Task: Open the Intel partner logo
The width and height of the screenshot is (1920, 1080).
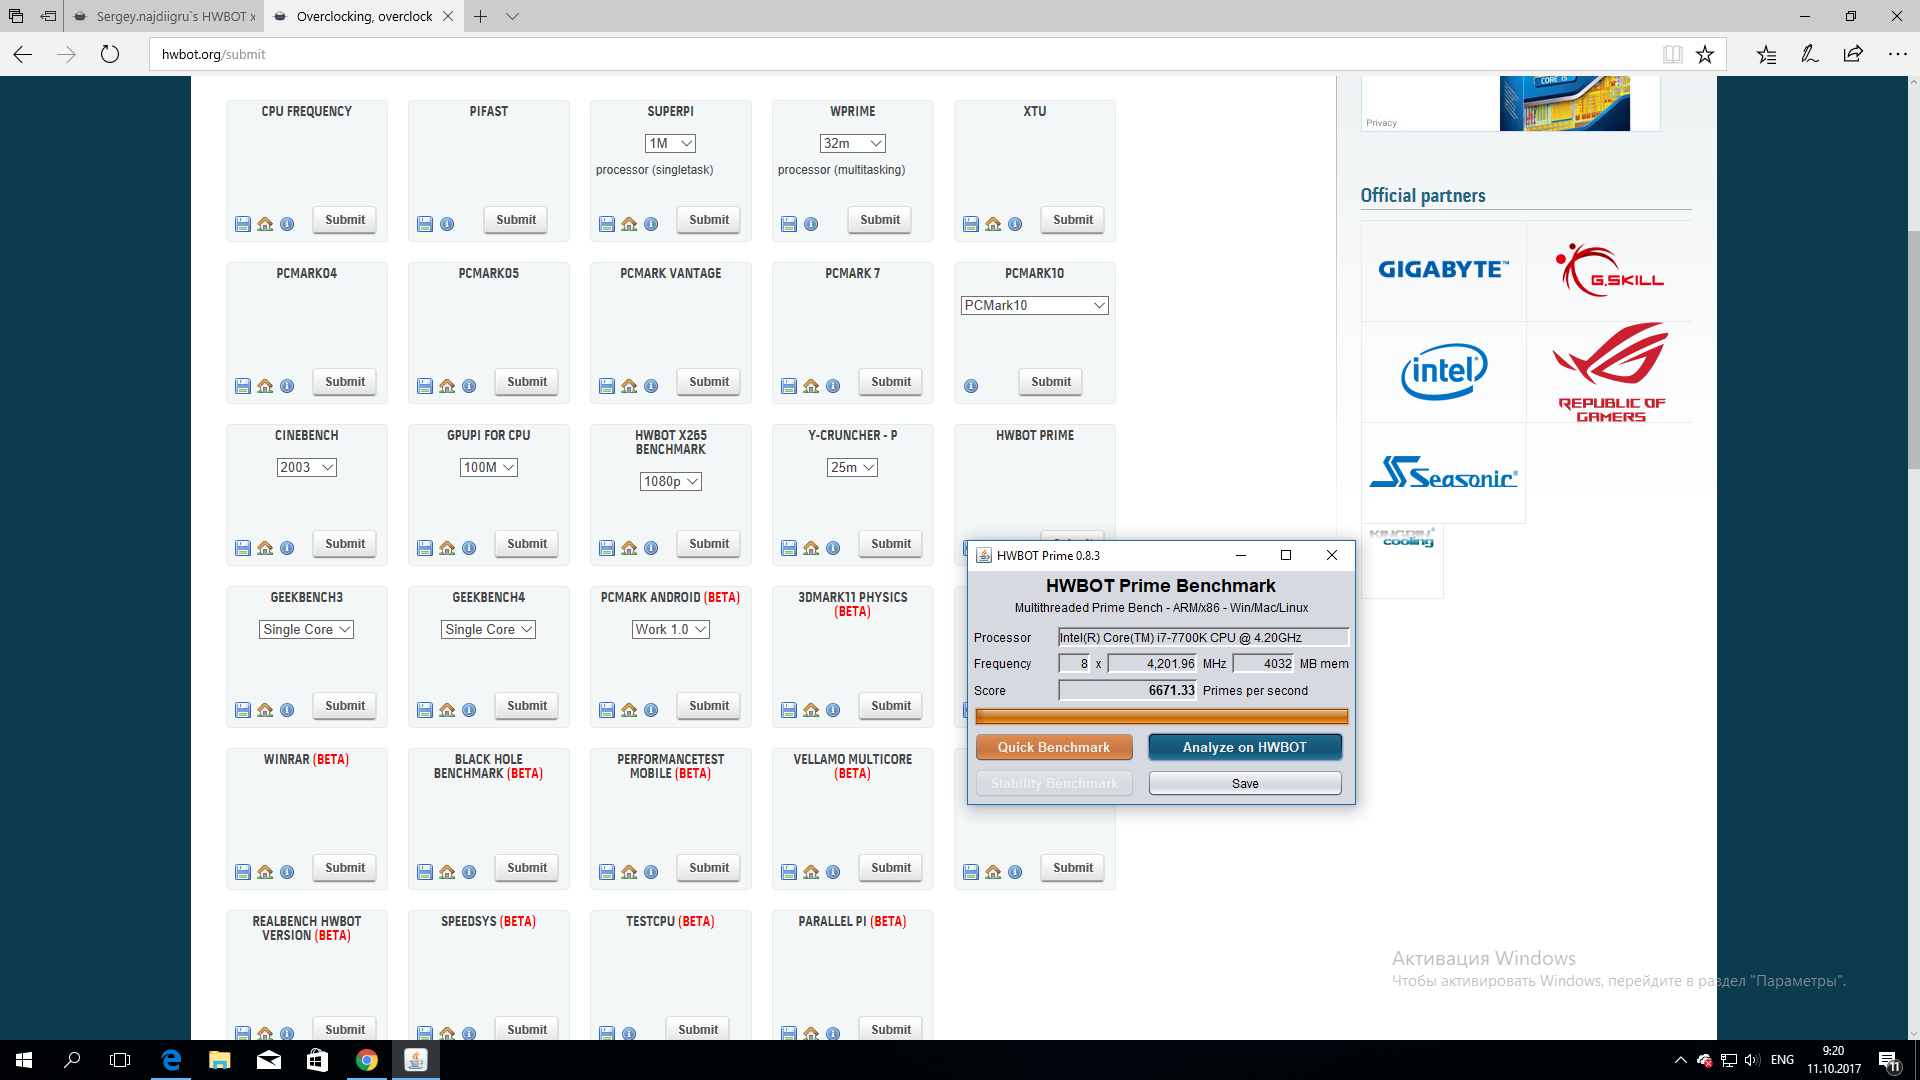Action: [1443, 372]
